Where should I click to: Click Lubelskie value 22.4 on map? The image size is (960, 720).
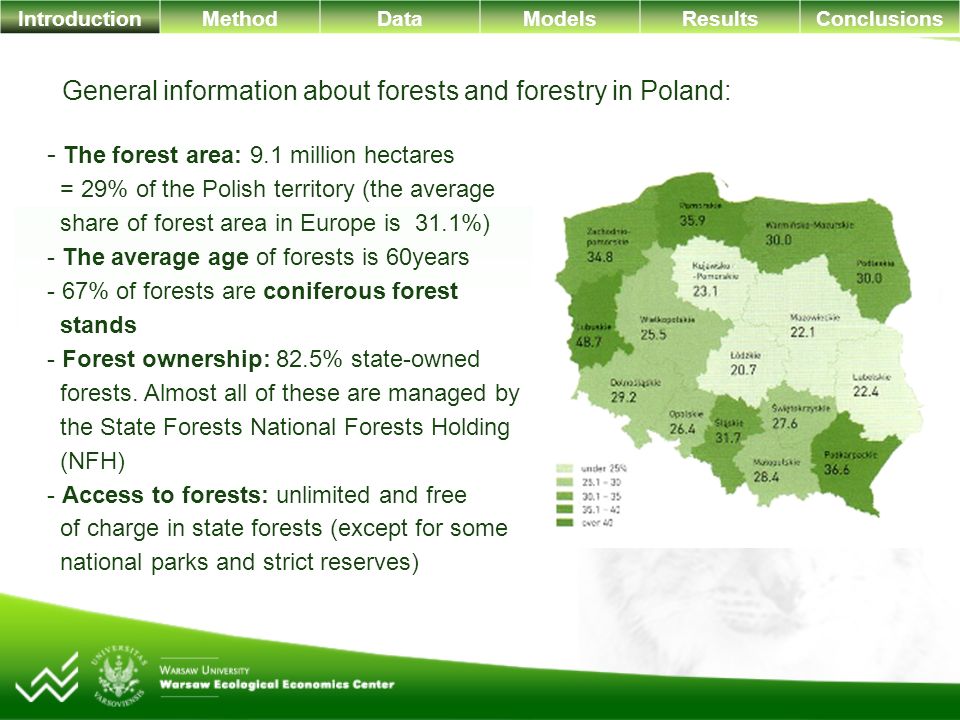pos(866,391)
